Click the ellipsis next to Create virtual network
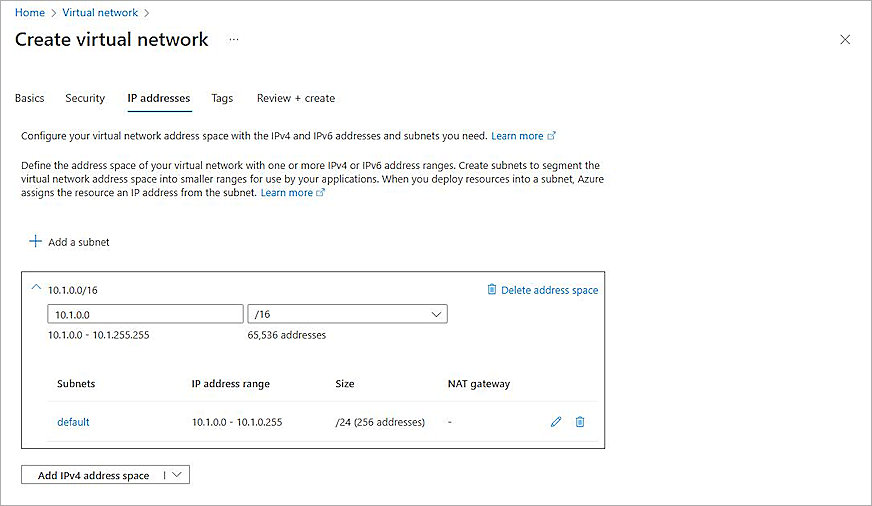The image size is (872, 506). (x=234, y=40)
